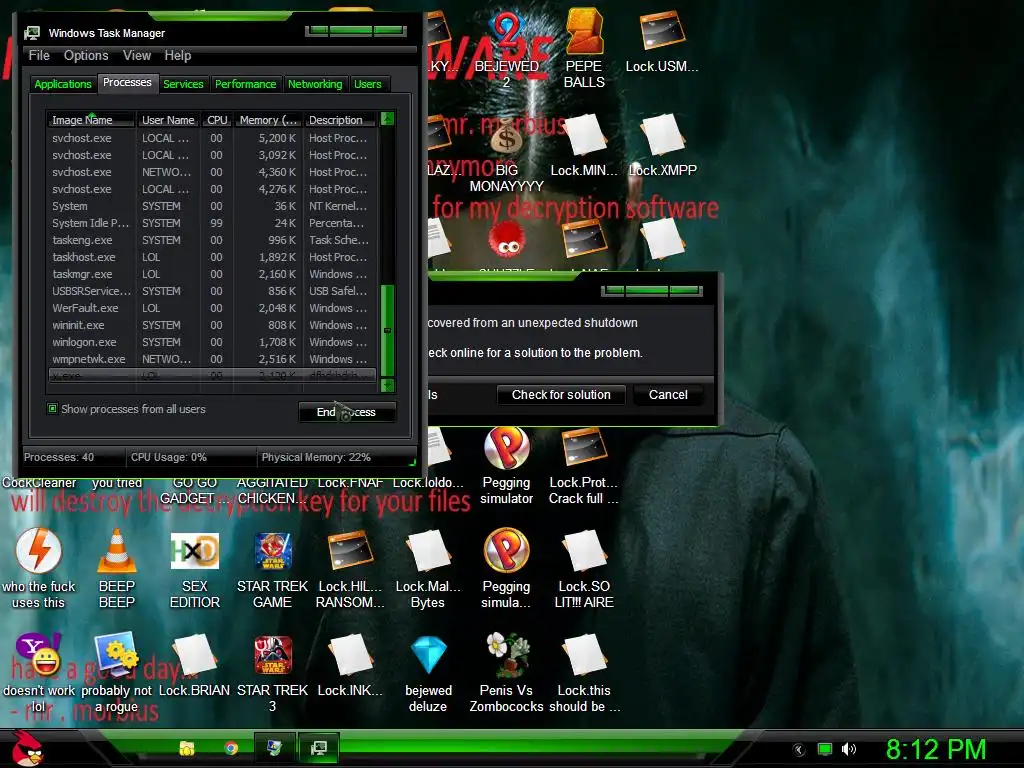Screen dimensions: 1024x768
Task: Open the File menu in Task Manager
Action: click(x=39, y=56)
